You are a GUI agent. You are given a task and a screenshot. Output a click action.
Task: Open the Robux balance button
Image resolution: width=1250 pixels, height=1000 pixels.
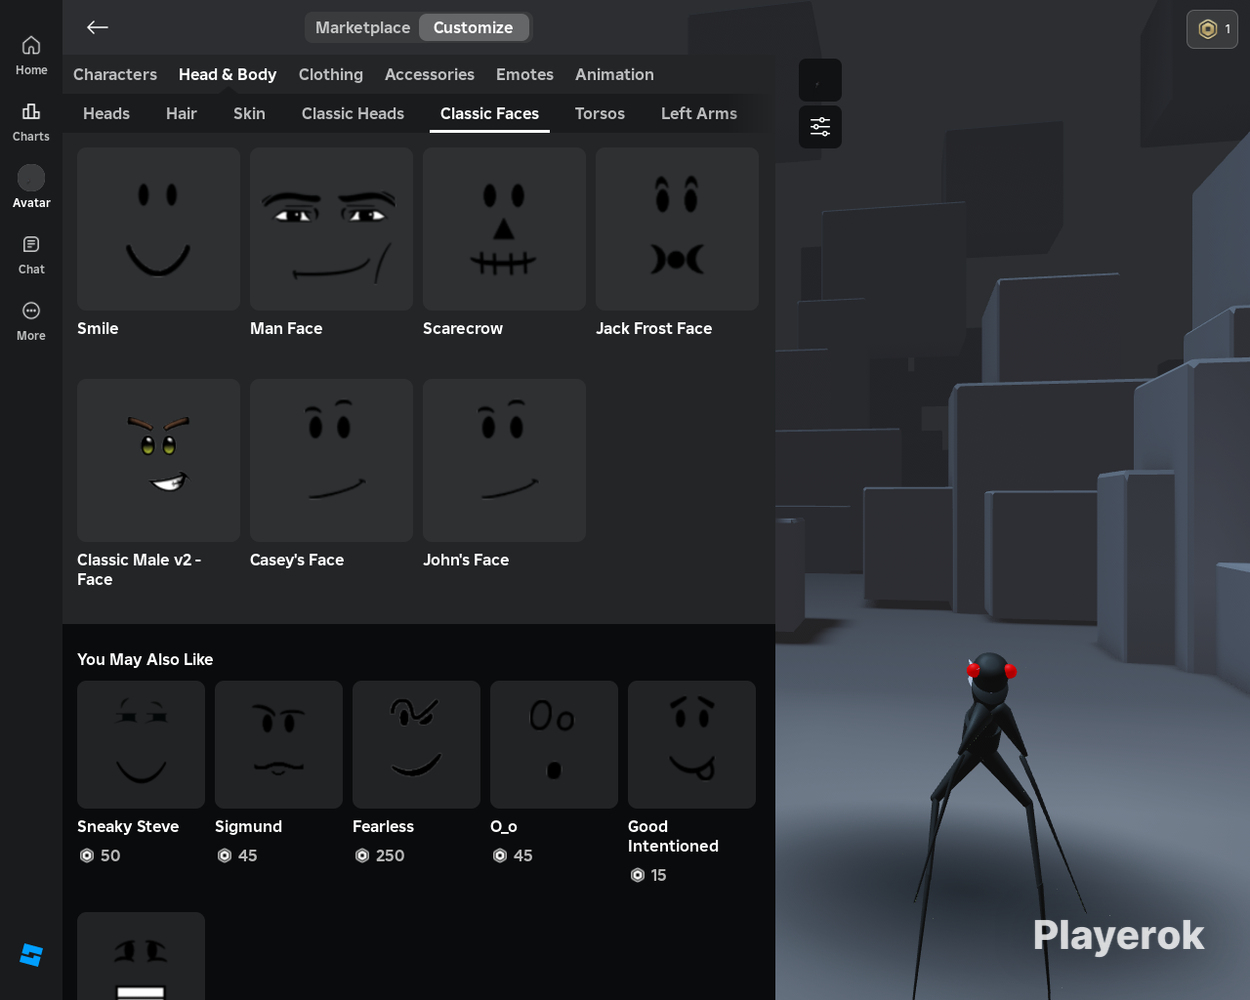[1212, 29]
